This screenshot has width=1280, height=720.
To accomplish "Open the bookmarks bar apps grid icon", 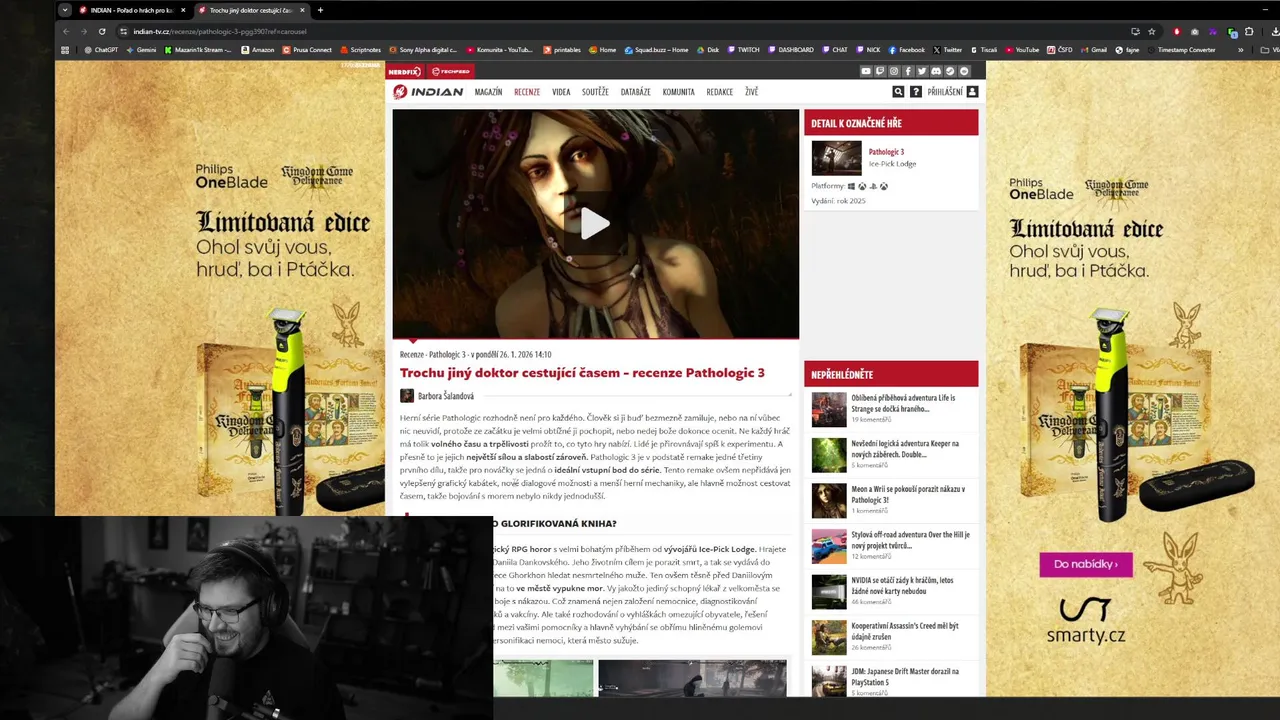I will [x=65, y=49].
